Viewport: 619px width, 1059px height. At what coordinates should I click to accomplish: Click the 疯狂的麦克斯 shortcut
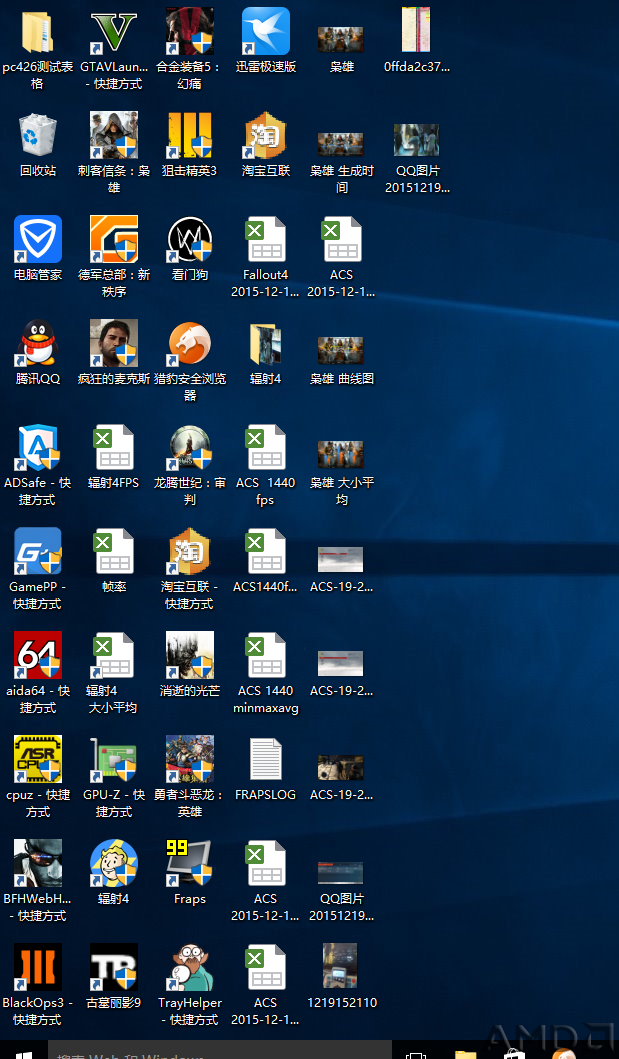click(x=114, y=343)
